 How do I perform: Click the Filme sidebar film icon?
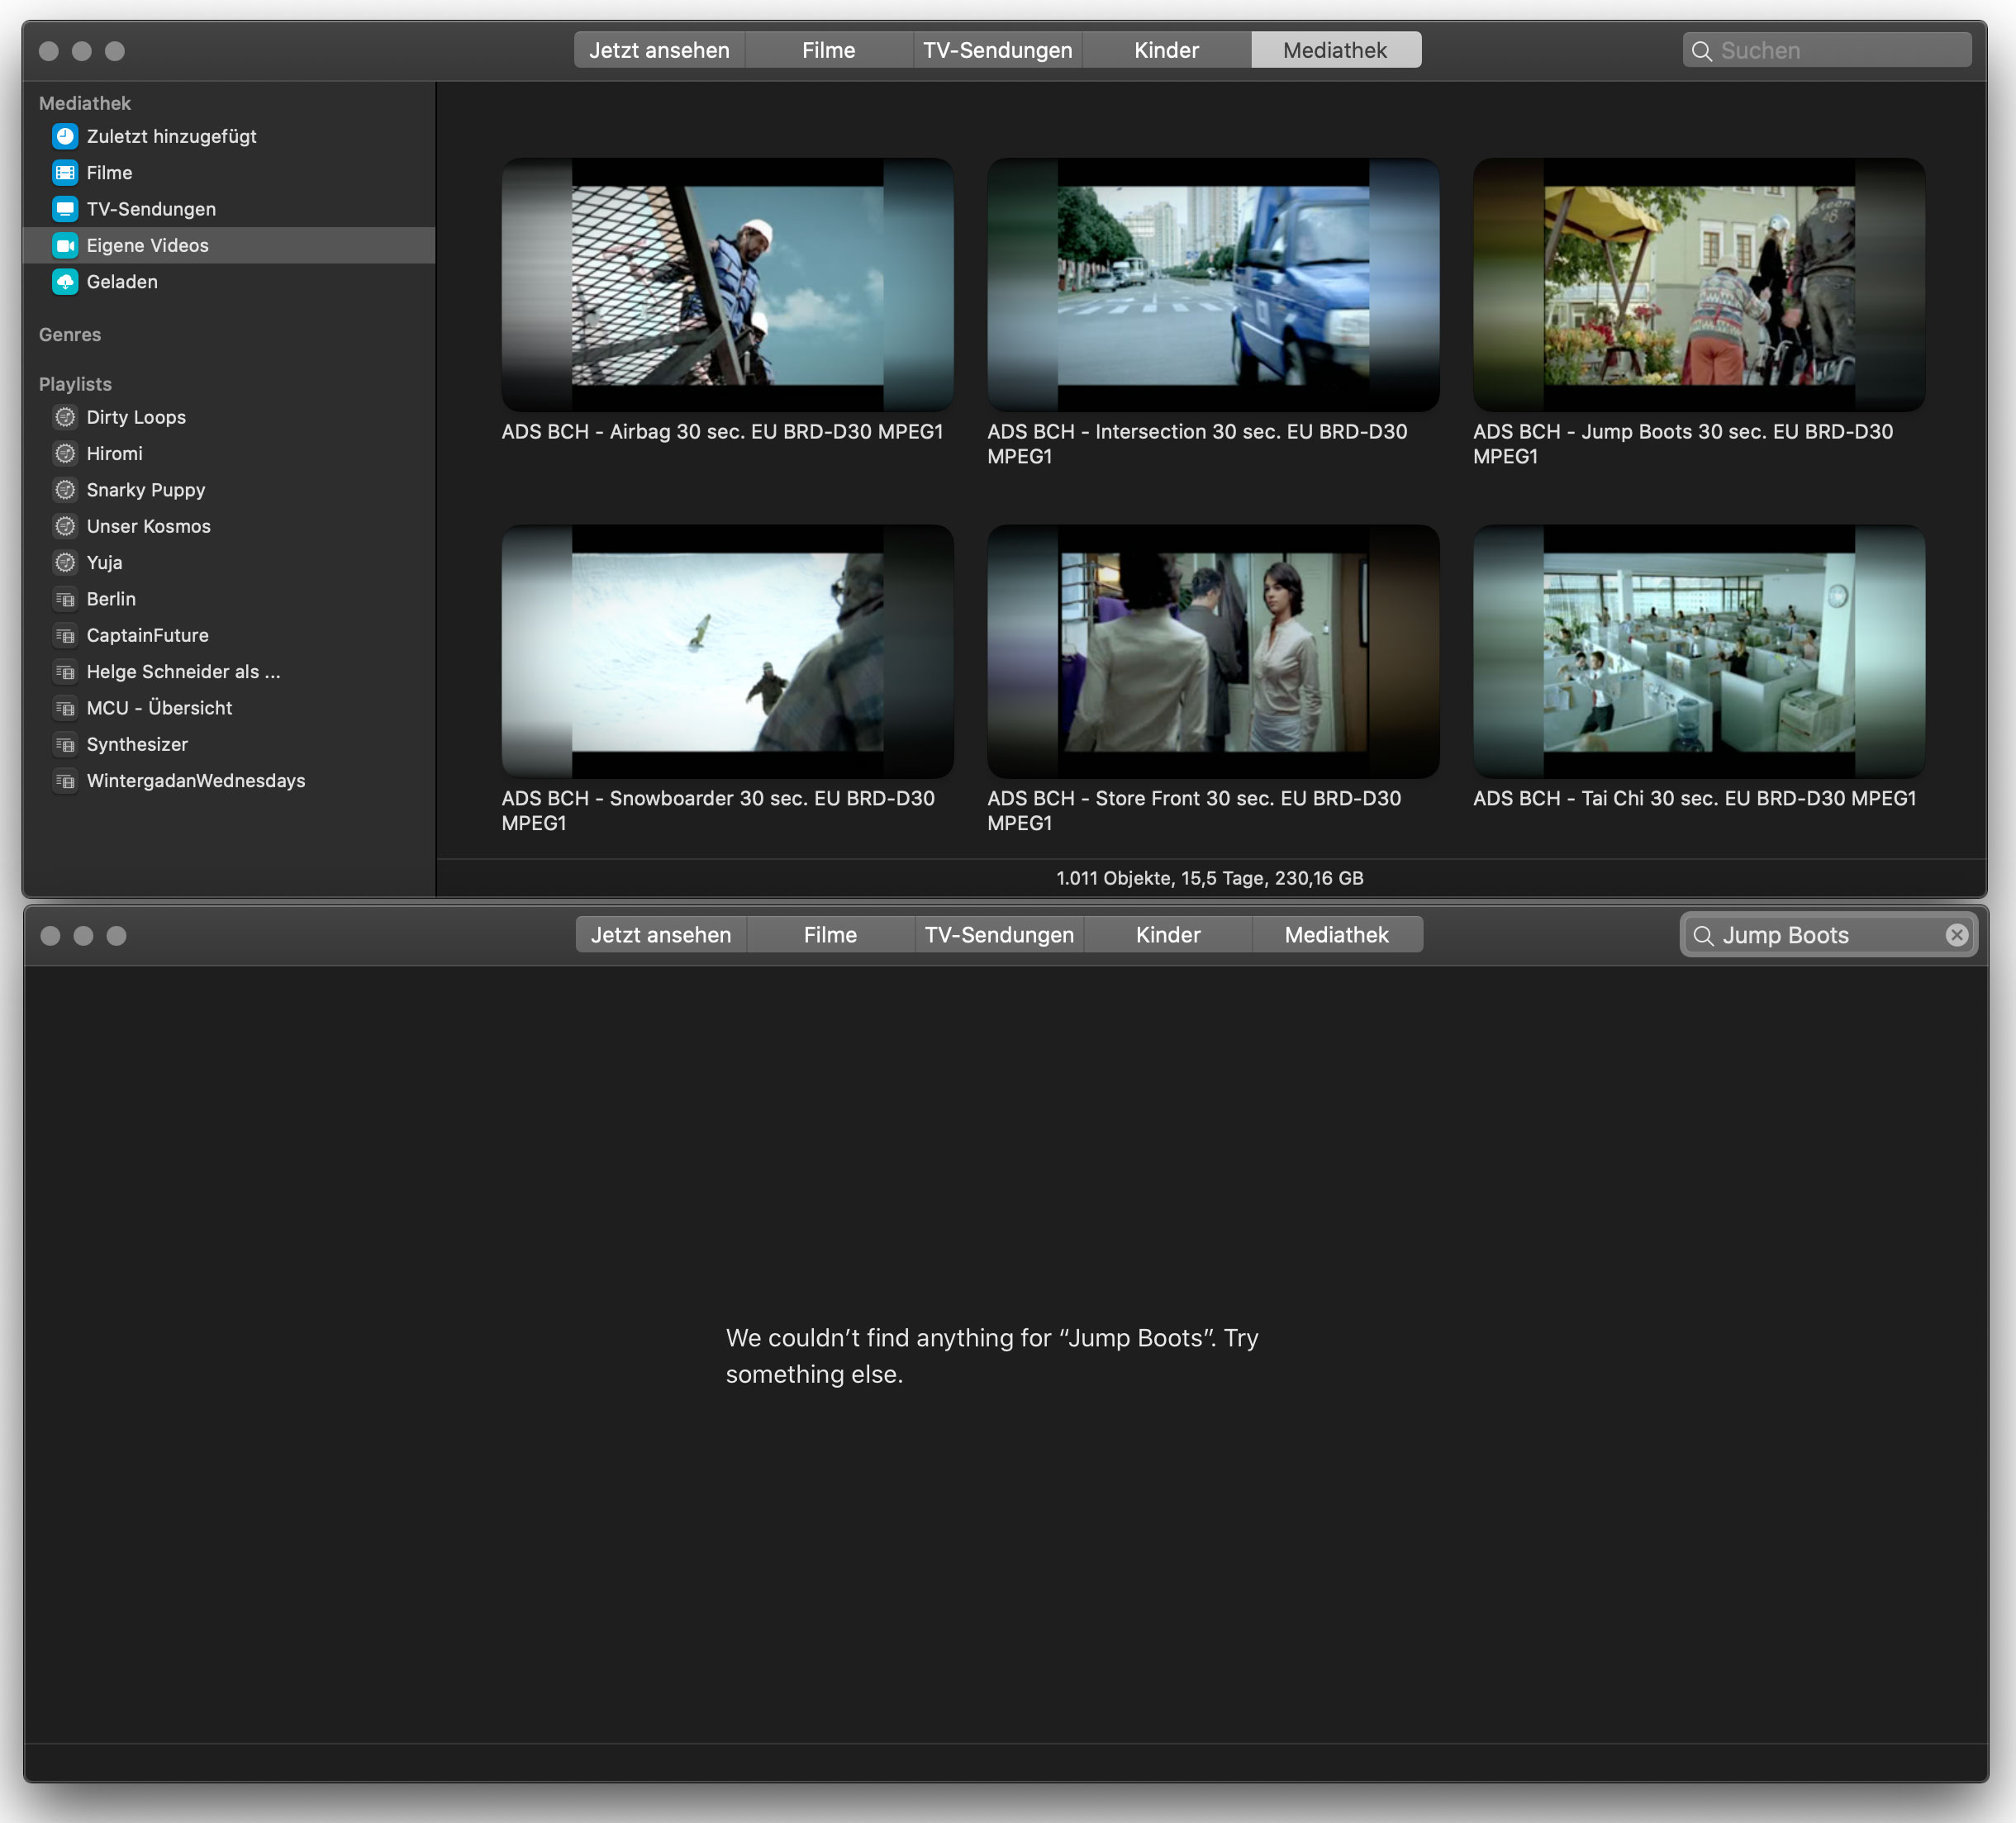pyautogui.click(x=65, y=173)
